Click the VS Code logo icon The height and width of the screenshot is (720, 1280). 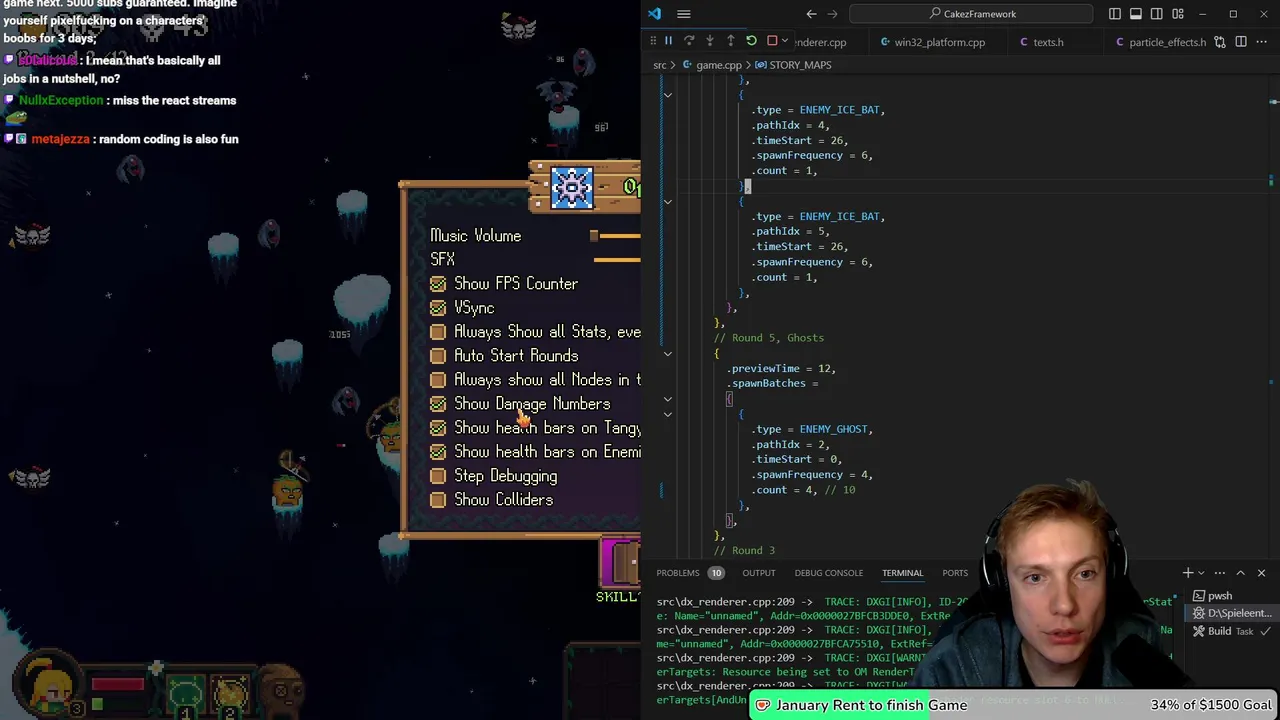click(x=654, y=14)
